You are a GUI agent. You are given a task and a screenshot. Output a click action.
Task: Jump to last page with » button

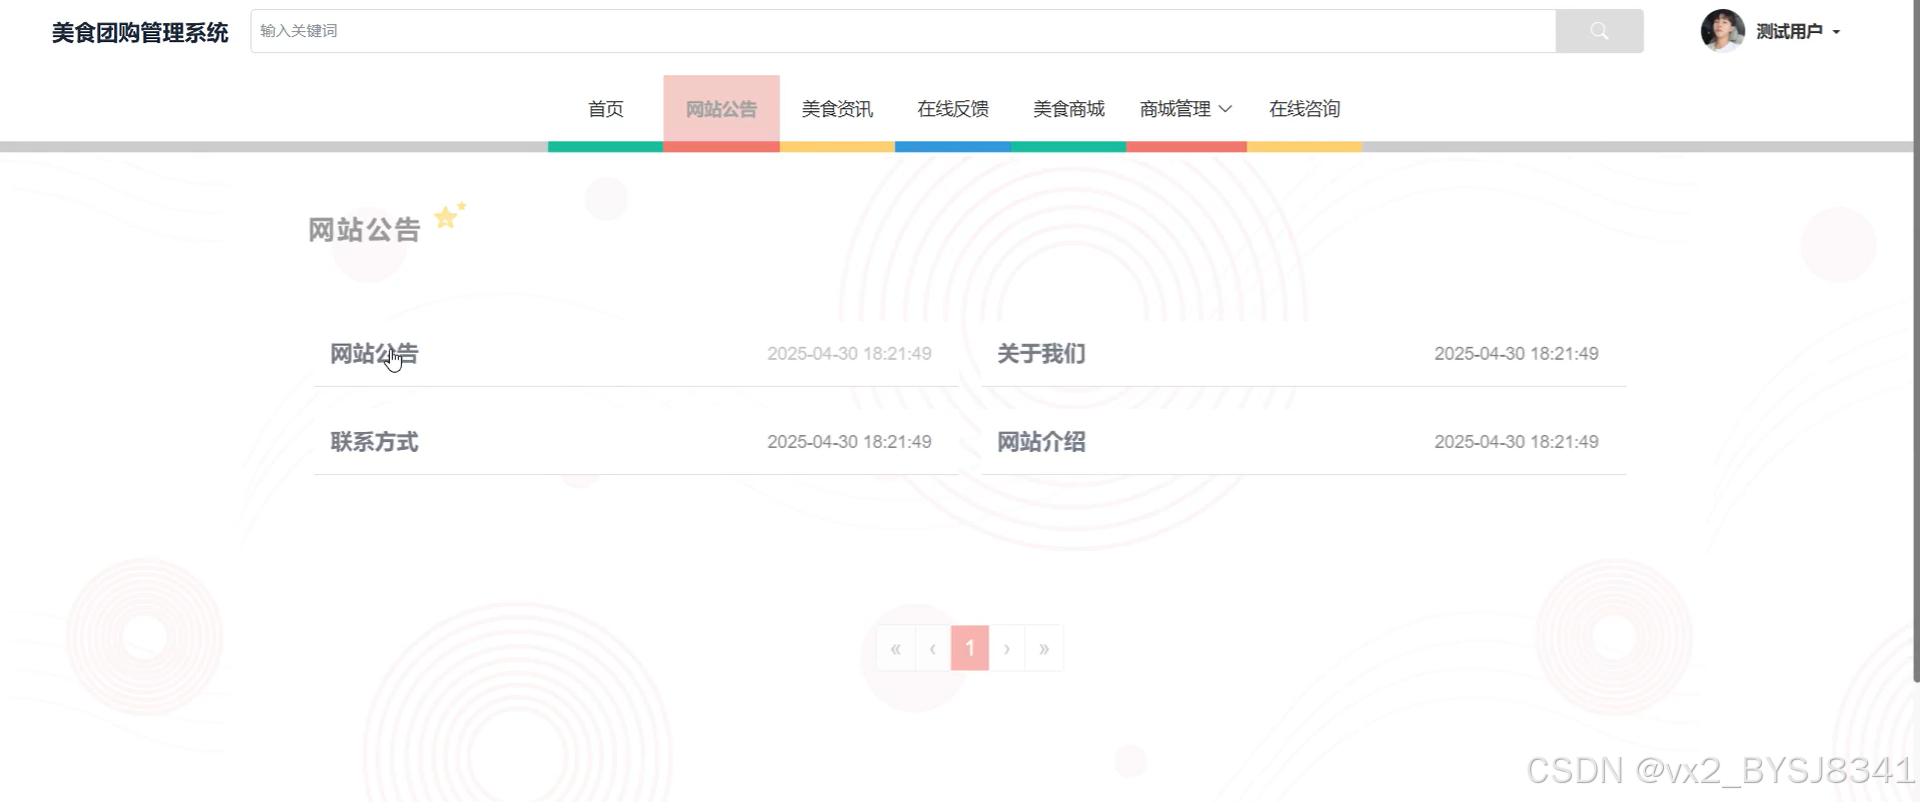point(1044,649)
